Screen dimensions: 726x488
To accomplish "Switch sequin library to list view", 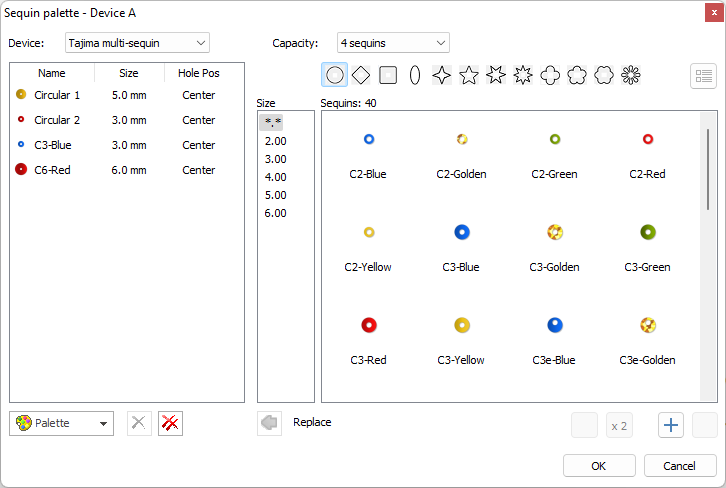I will [x=703, y=75].
